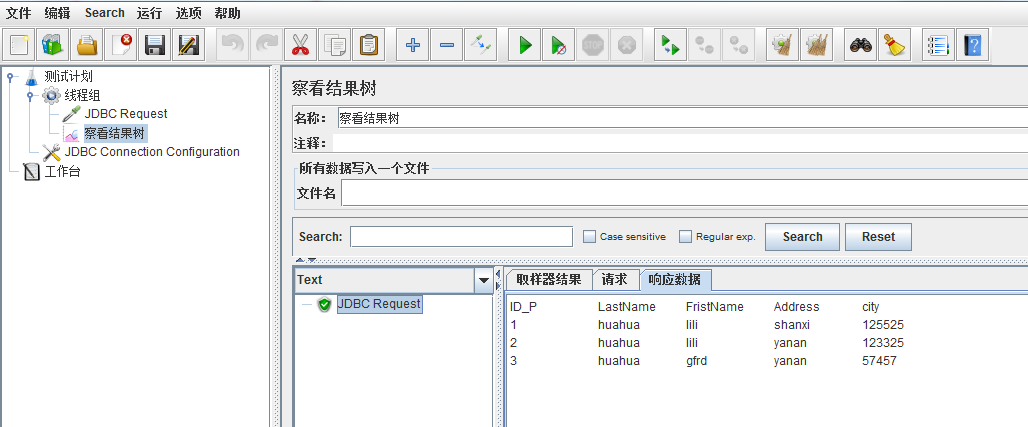Click the Clear All double broom icon
Screen dimensions: 1028x427
click(816, 45)
